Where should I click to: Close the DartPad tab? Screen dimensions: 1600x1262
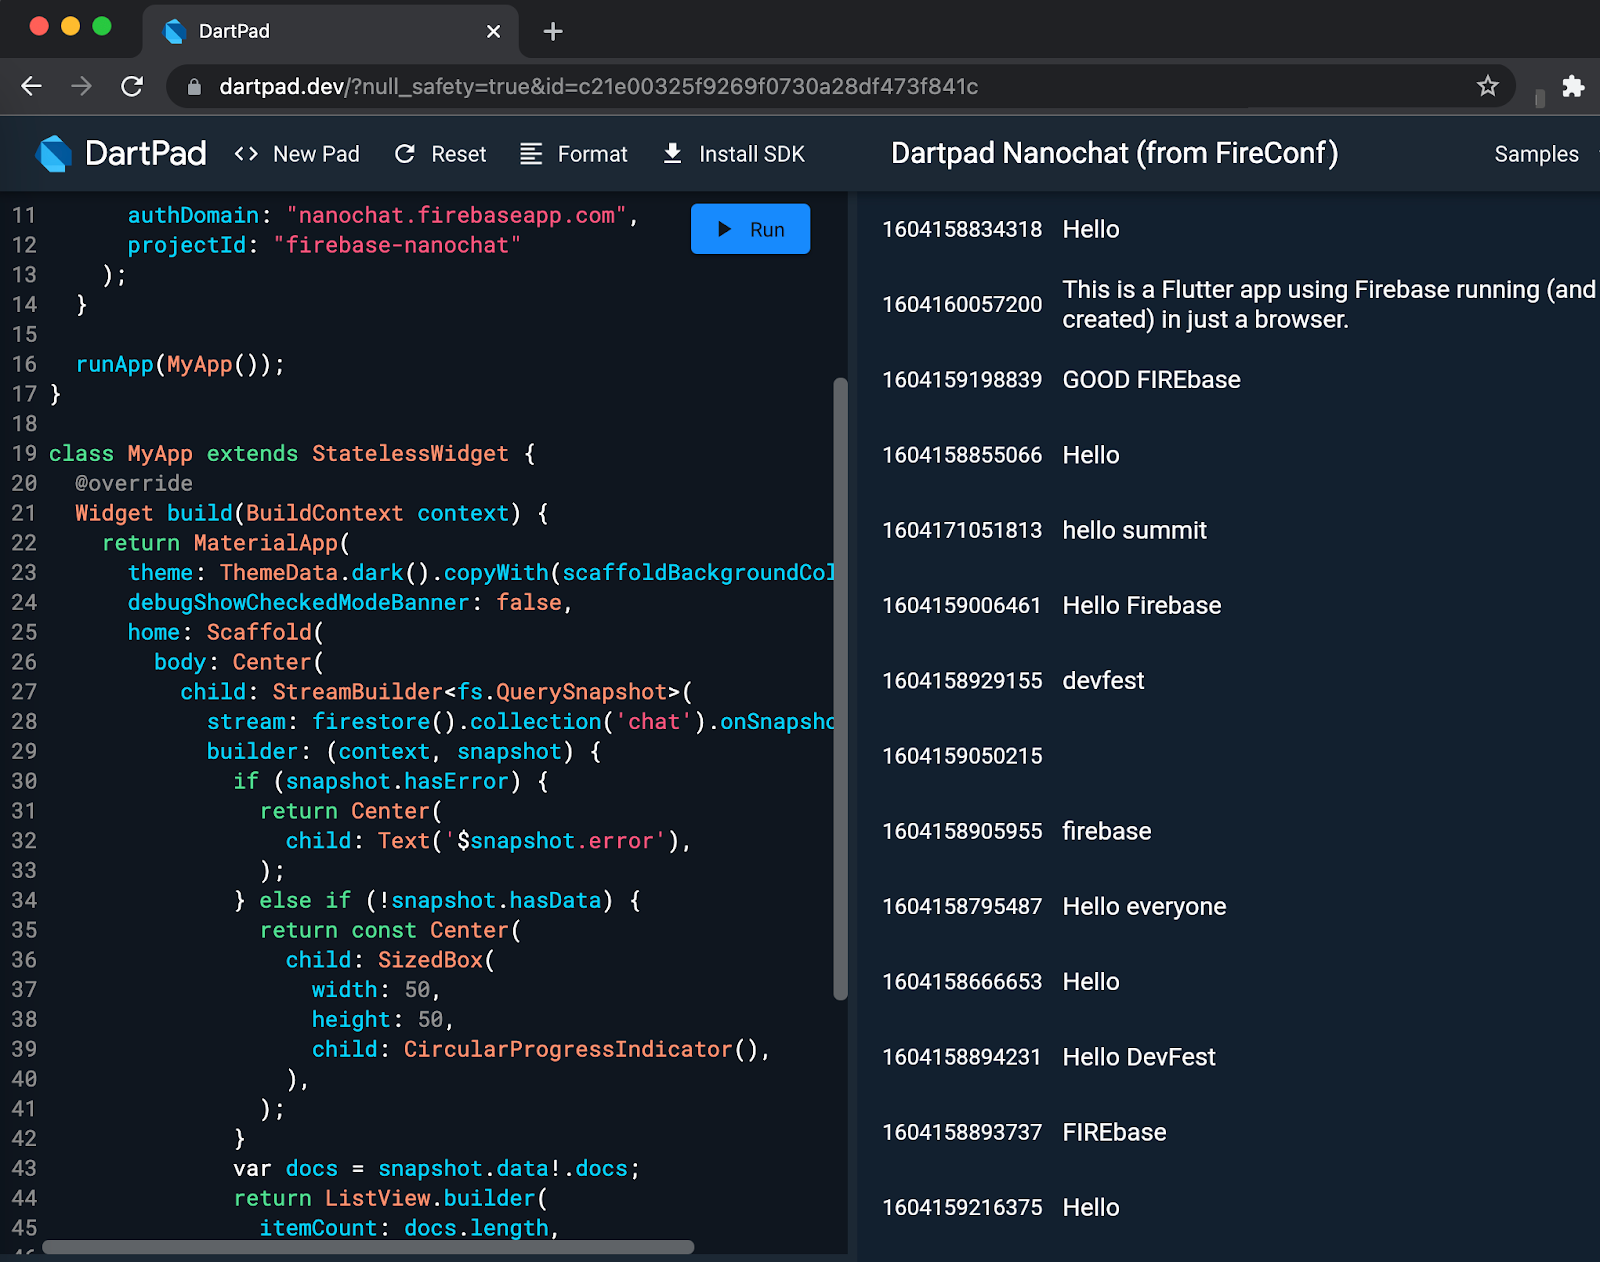(493, 32)
